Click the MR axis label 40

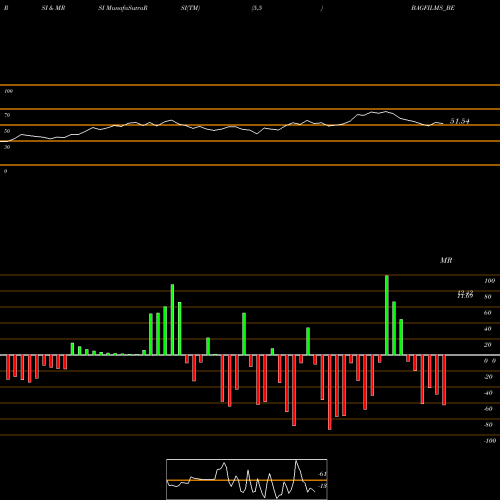(488, 329)
